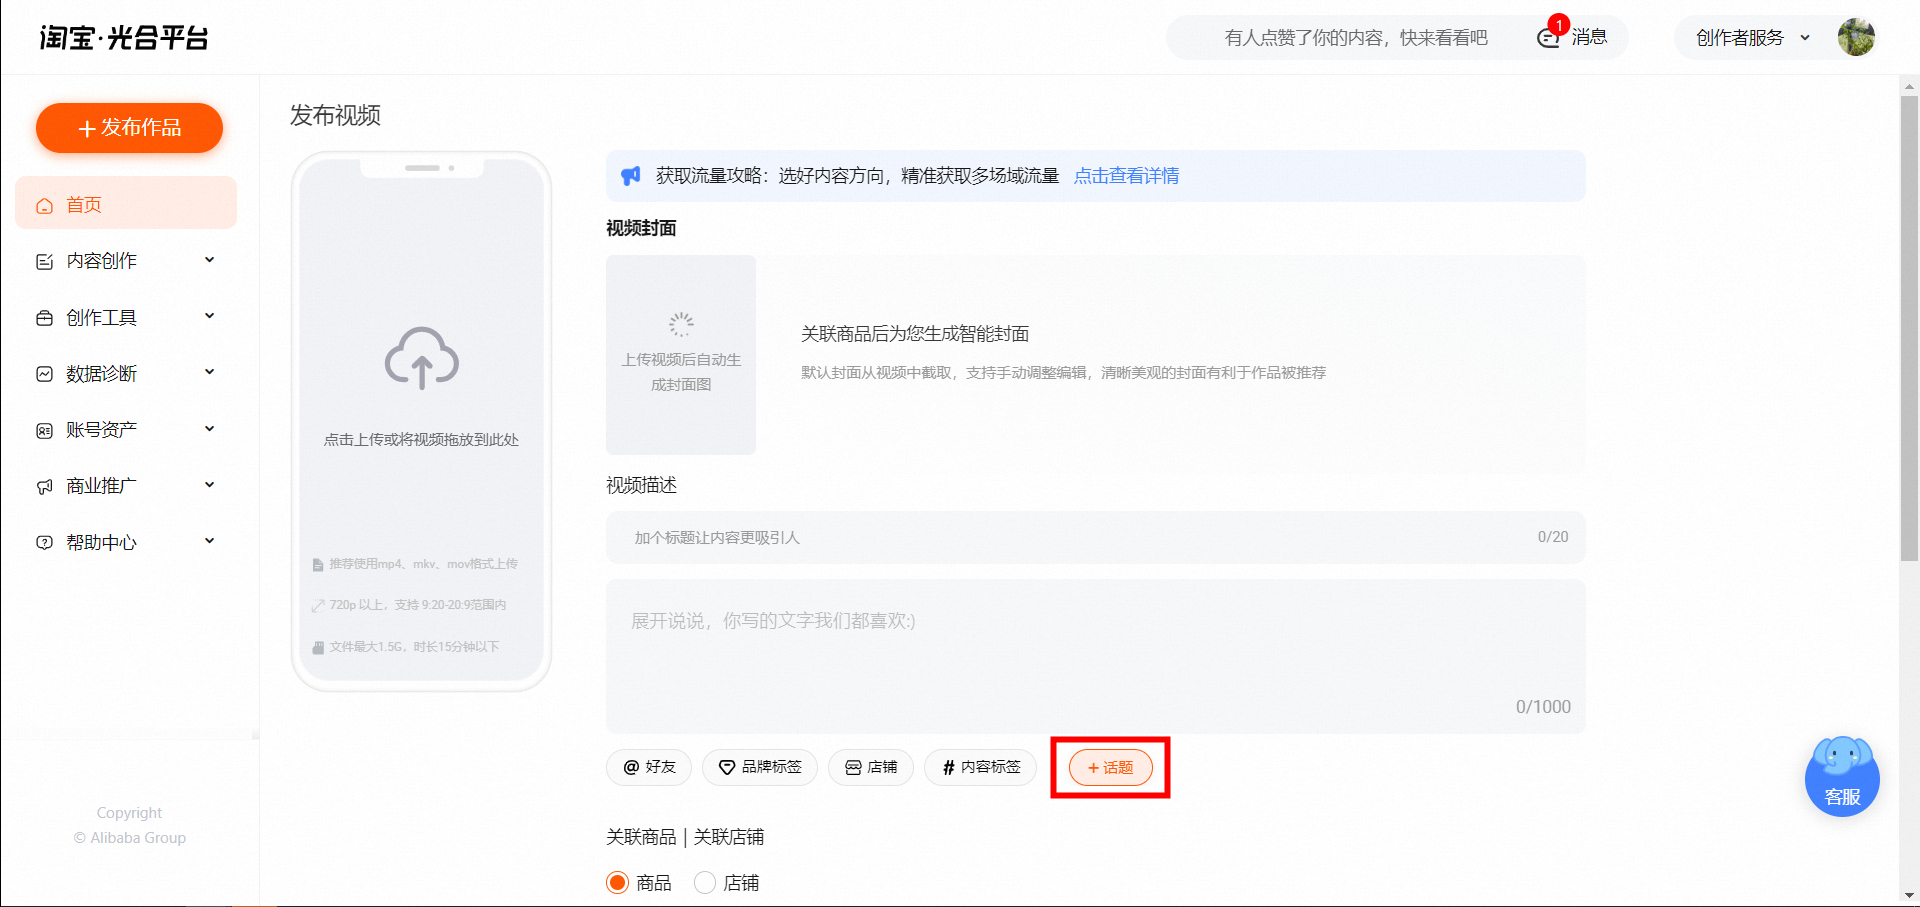Viewport: 1920px width, 907px height.
Task: Click the 发布作品 publish button
Action: 129,128
